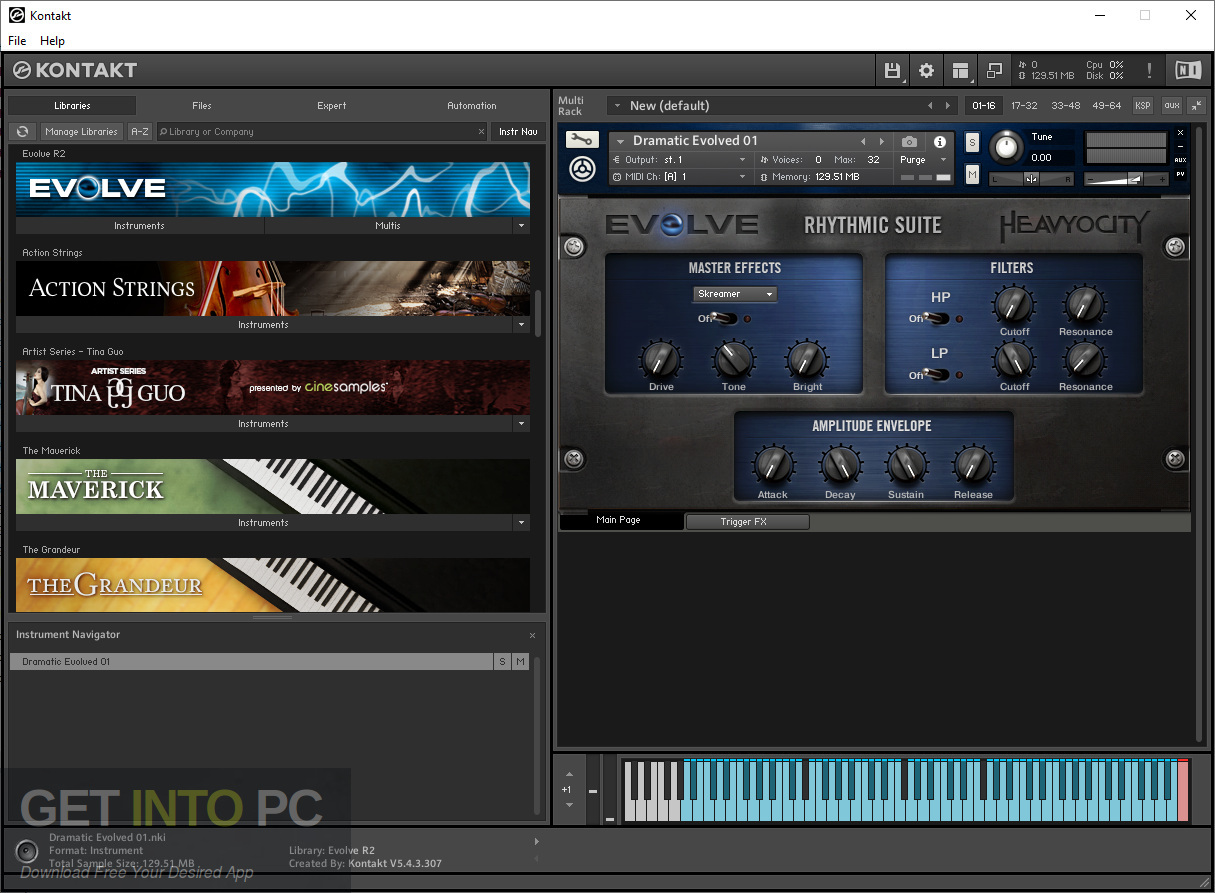The image size is (1215, 893).
Task: Expand Action Strings library options arrow
Action: [521, 325]
